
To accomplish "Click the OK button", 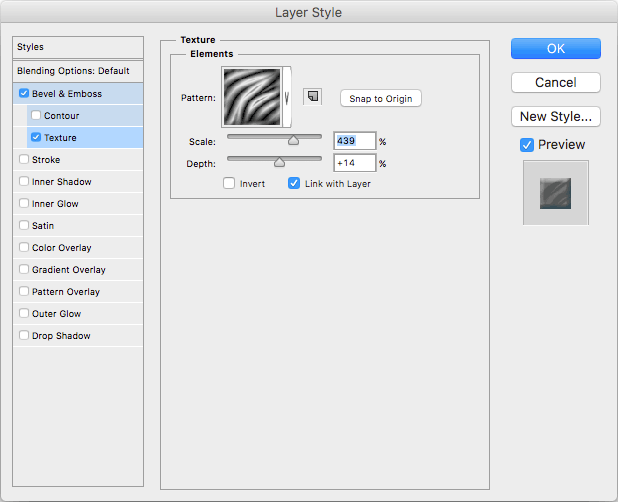I will click(556, 48).
